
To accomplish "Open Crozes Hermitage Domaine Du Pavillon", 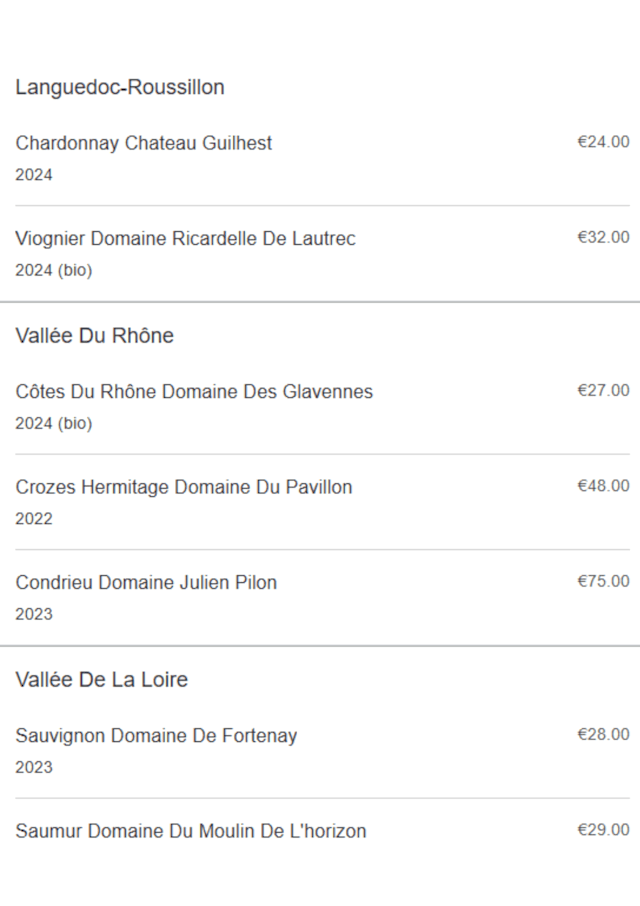I will pyautogui.click(x=184, y=487).
